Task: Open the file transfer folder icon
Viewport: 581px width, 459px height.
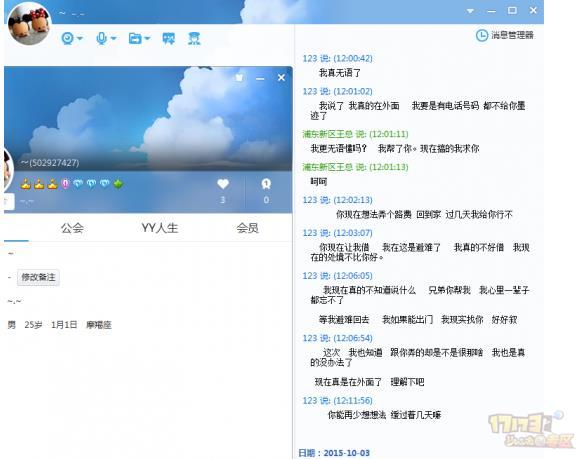Action: (135, 38)
